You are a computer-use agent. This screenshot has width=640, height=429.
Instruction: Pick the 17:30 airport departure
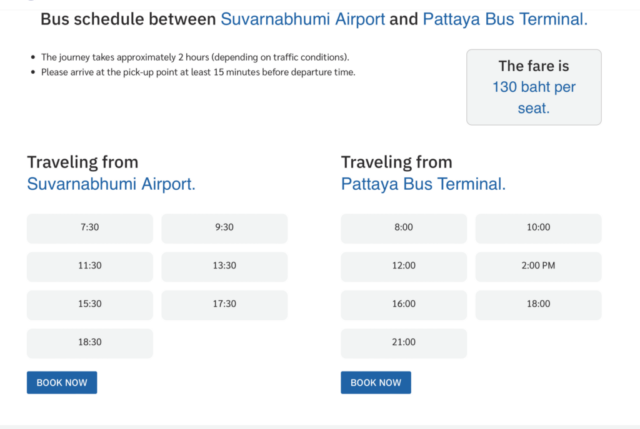point(224,305)
